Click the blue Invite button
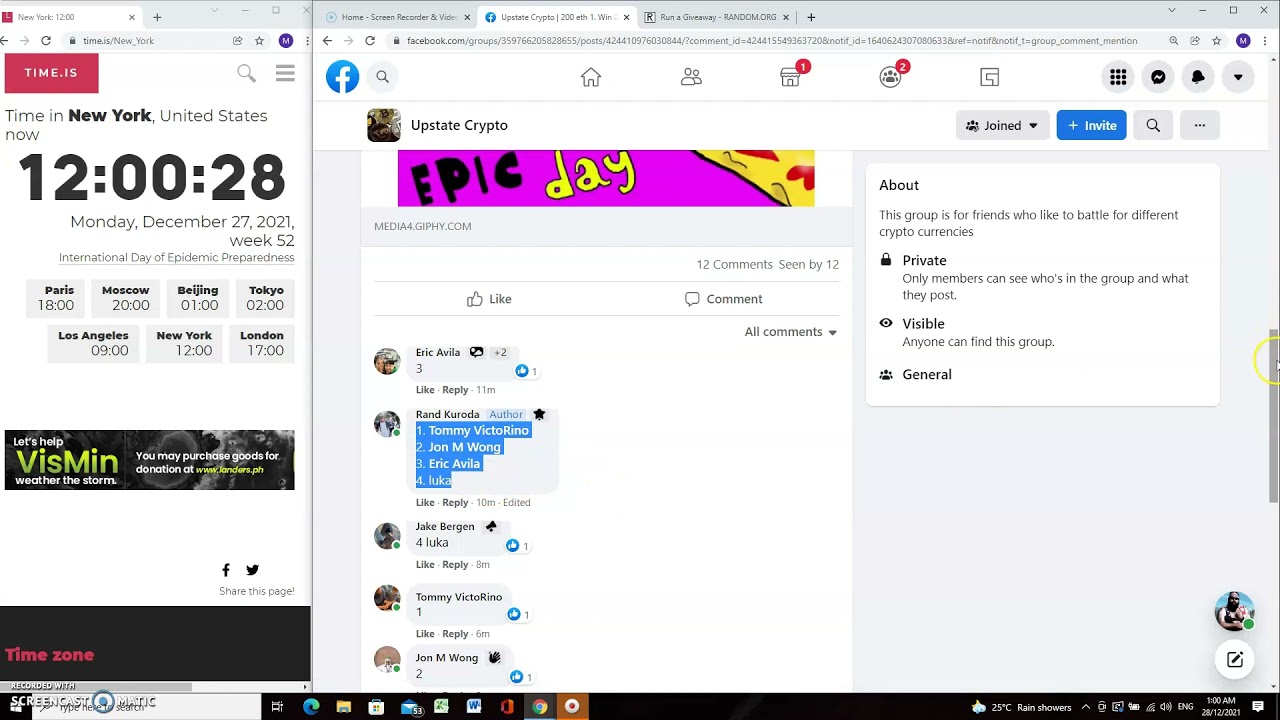This screenshot has height=720, width=1280. click(1091, 125)
